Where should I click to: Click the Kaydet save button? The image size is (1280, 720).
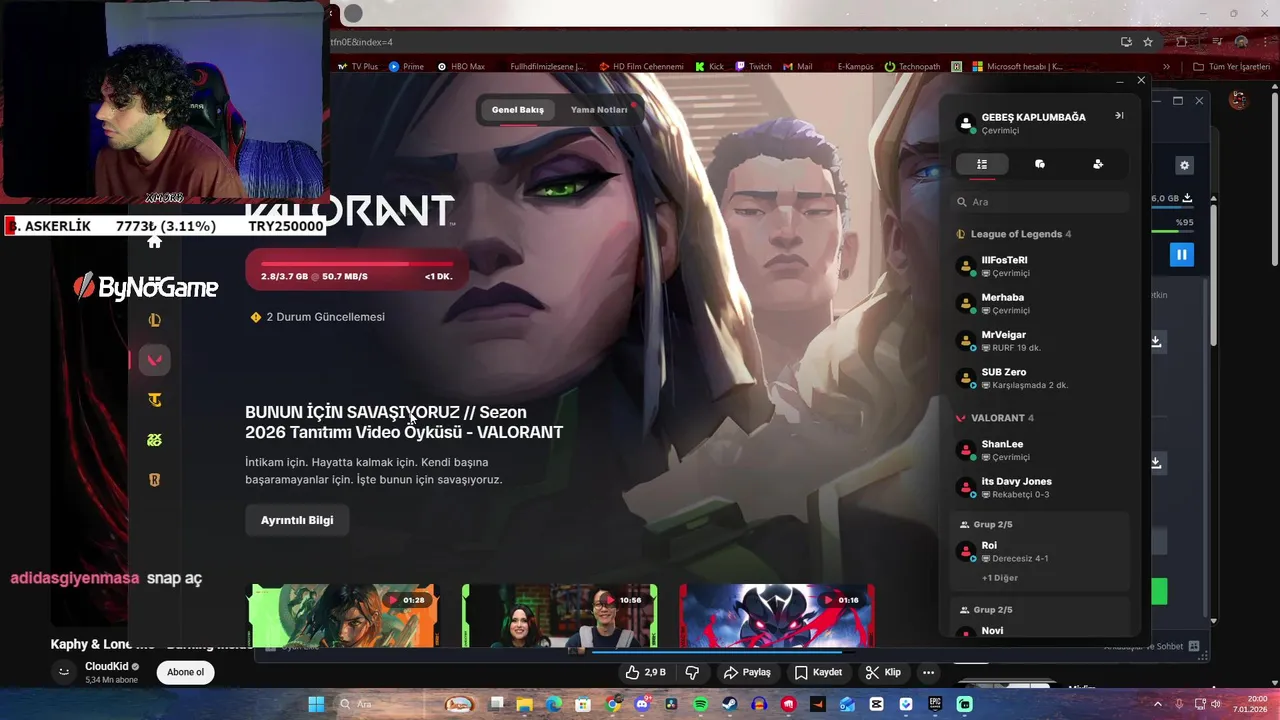(818, 672)
